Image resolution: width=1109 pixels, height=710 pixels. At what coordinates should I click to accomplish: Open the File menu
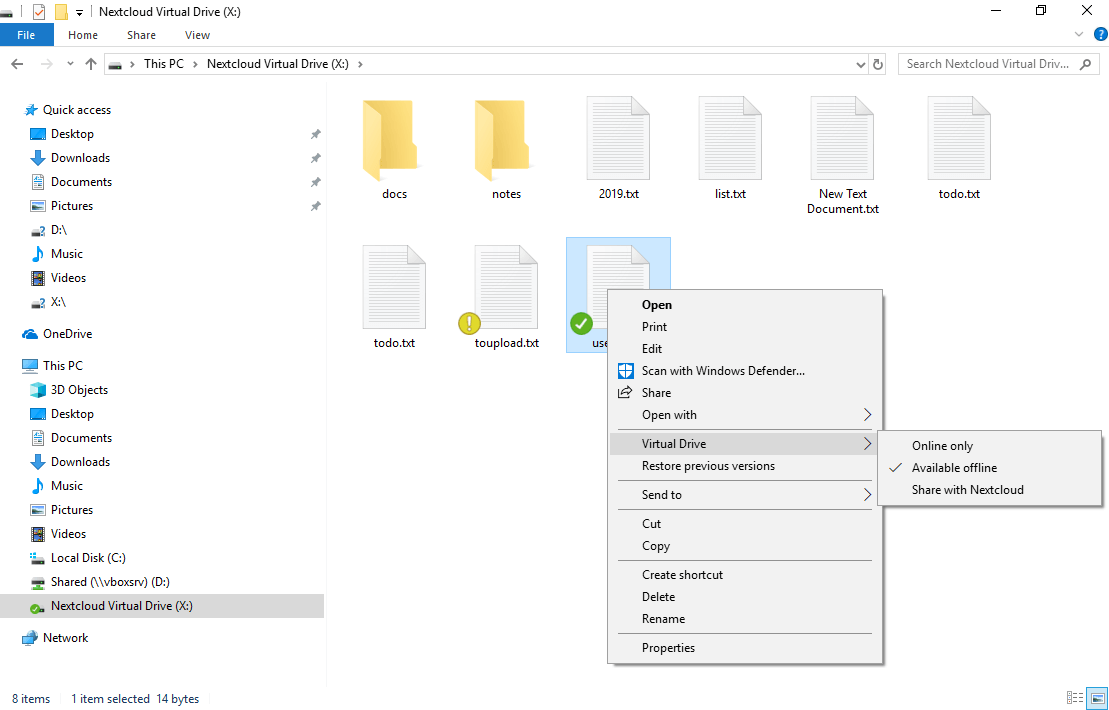(x=26, y=34)
